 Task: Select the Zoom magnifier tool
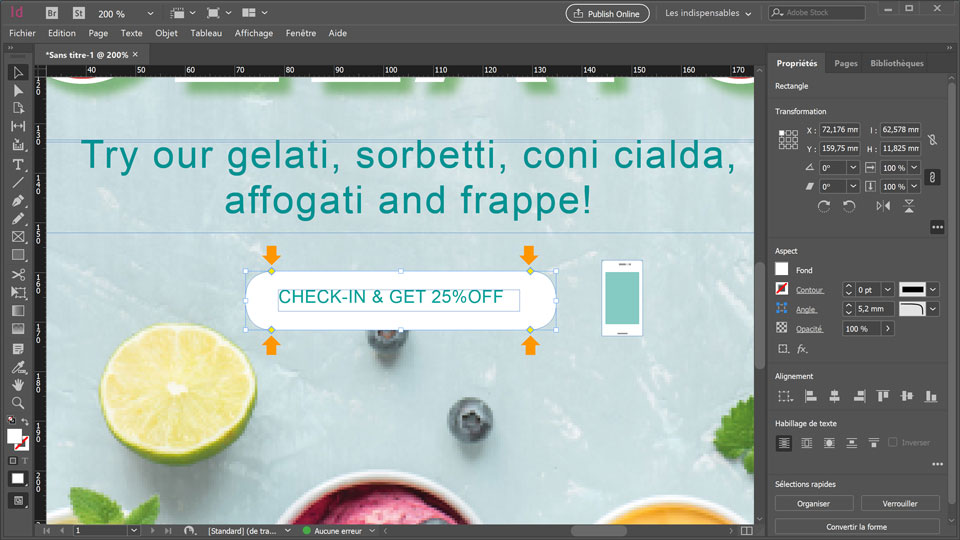pos(18,403)
